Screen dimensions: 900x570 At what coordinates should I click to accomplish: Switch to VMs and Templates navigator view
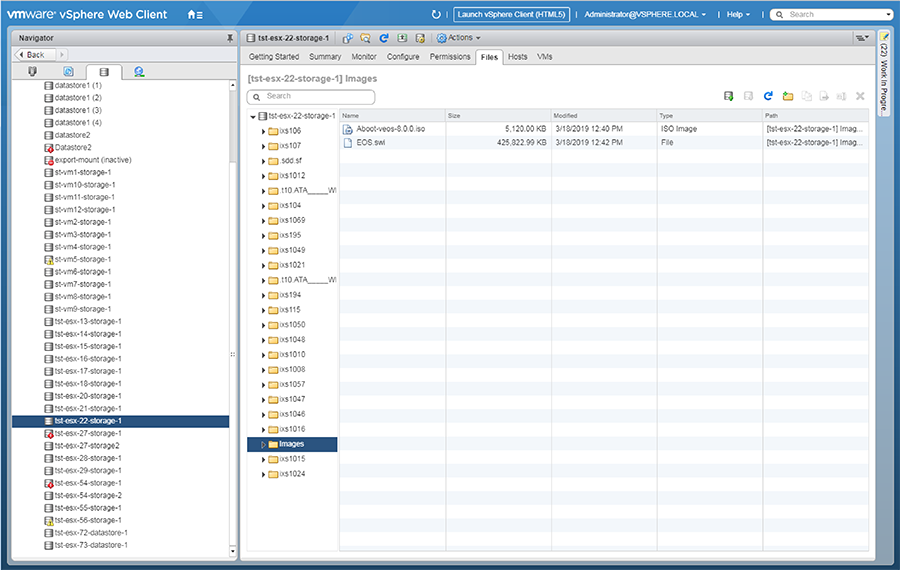pyautogui.click(x=68, y=71)
